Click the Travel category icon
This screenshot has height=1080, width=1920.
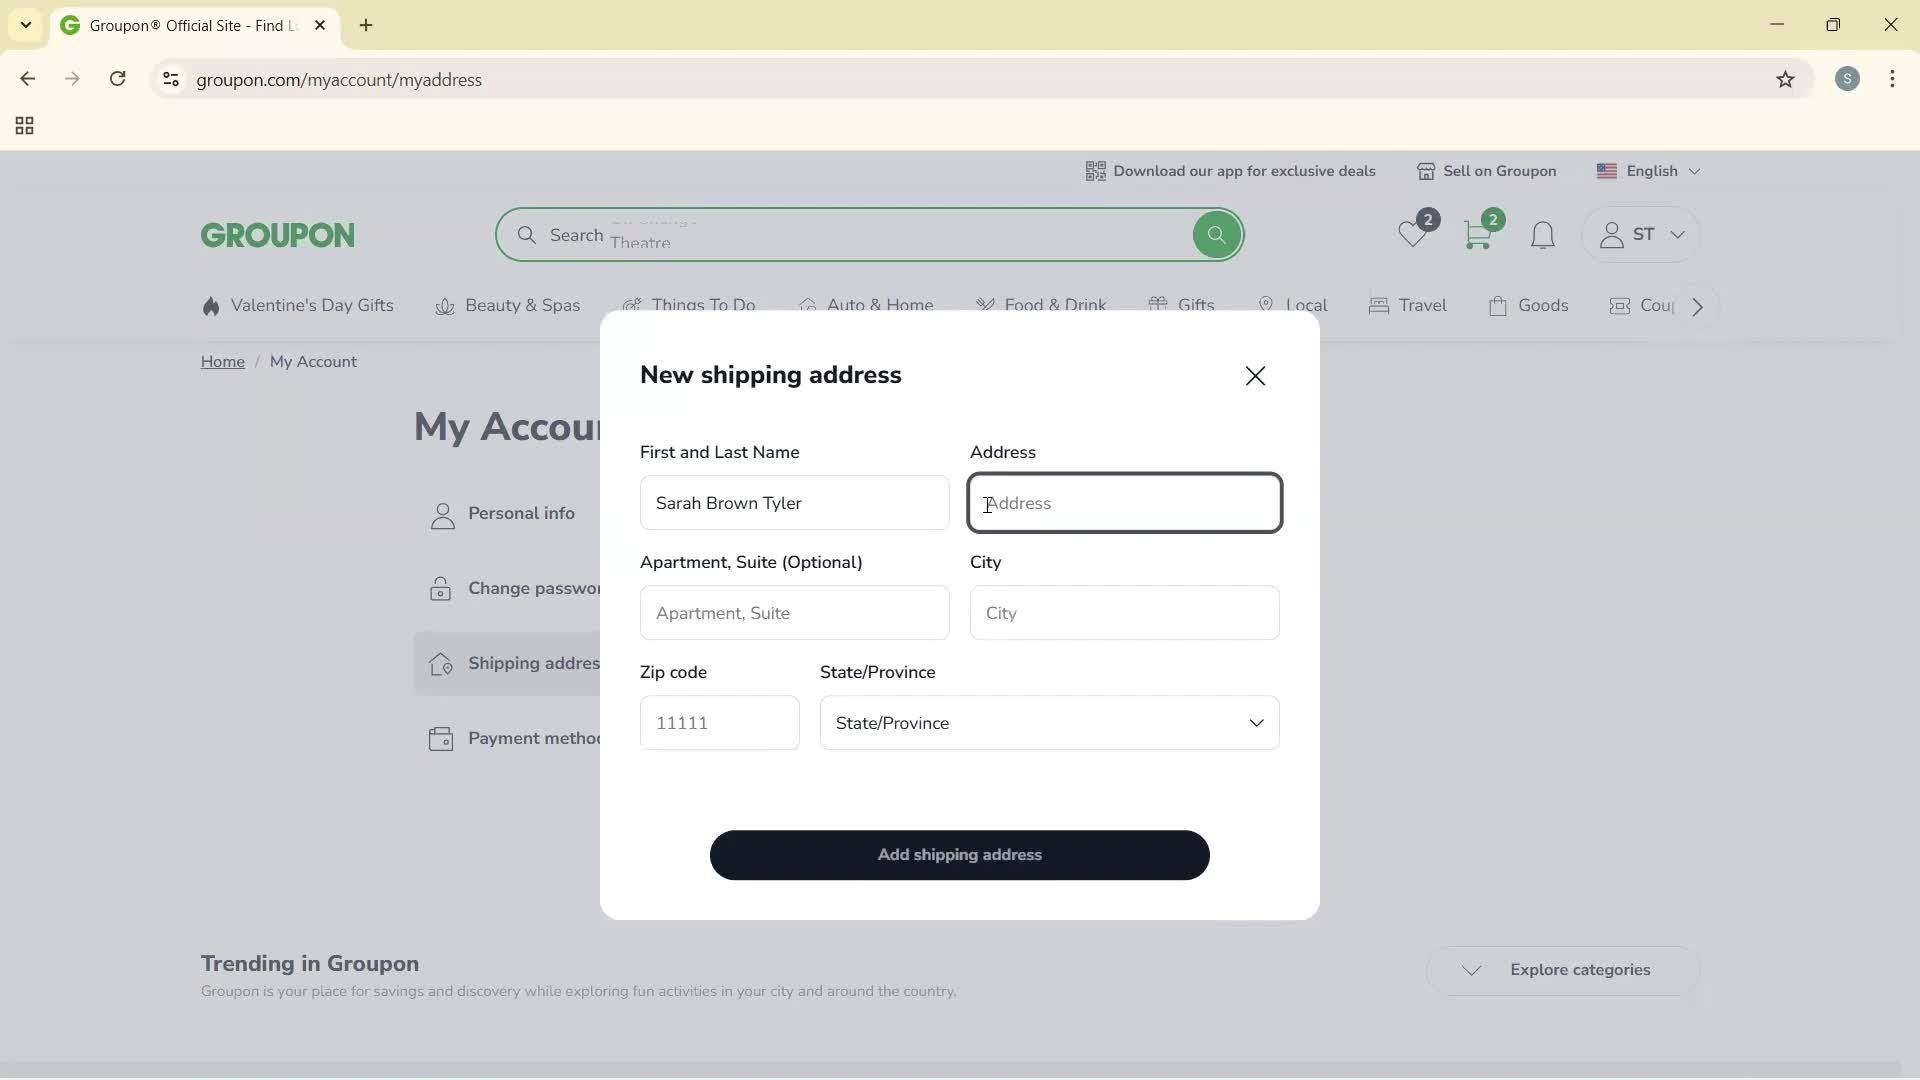[x=1378, y=305]
